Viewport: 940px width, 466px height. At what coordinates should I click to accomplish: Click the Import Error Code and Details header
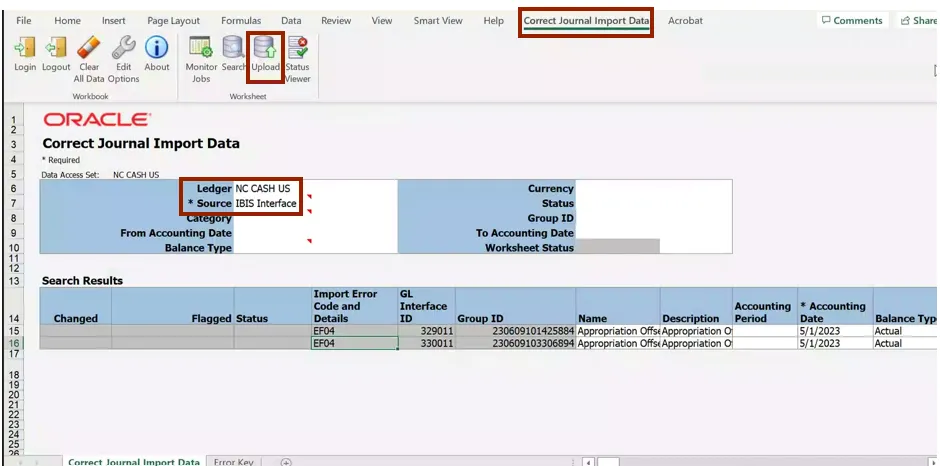click(x=355, y=306)
